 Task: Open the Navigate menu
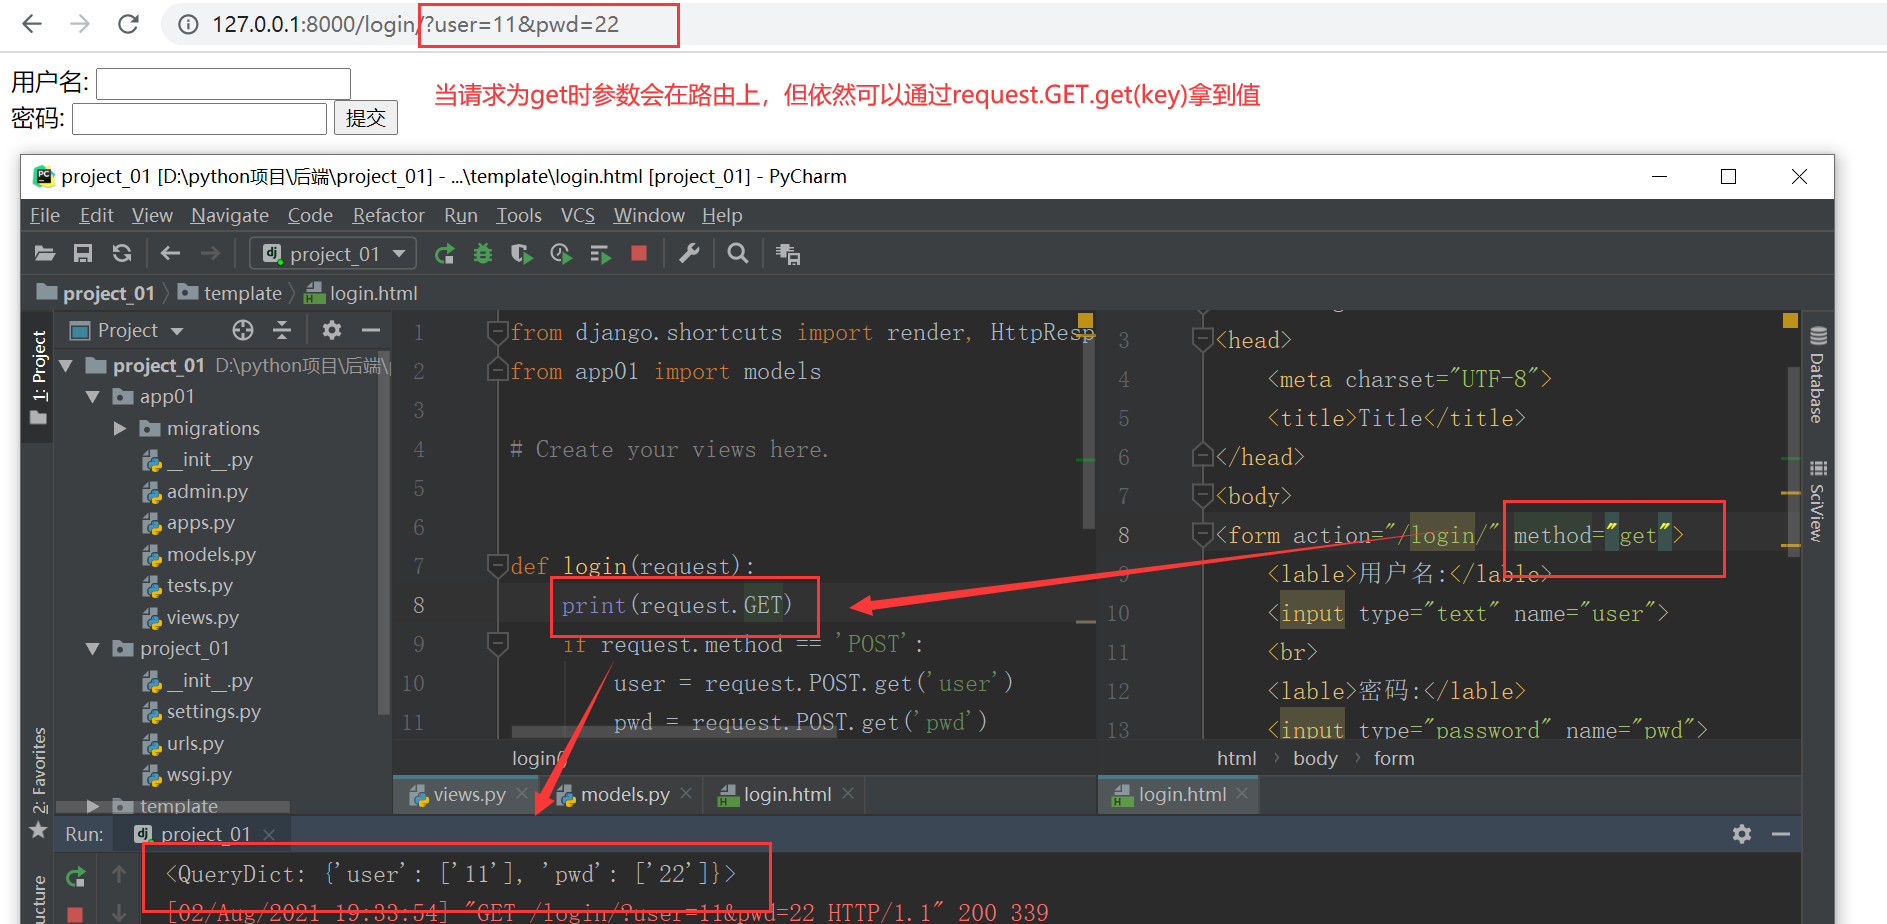(230, 215)
